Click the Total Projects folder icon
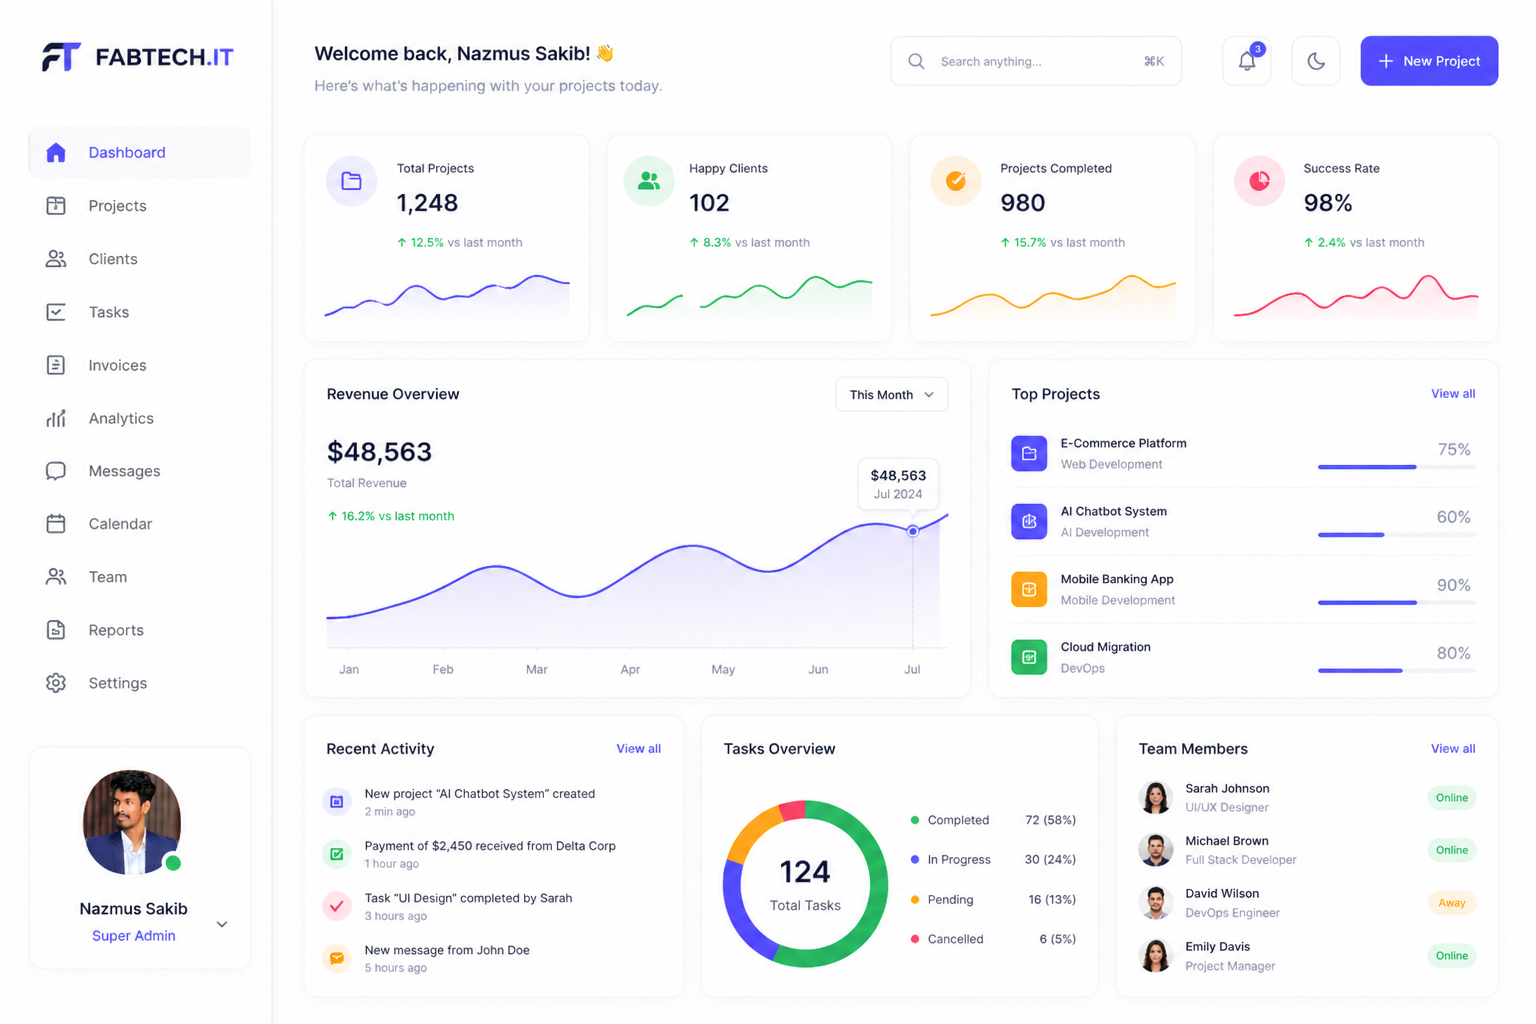 tap(351, 181)
